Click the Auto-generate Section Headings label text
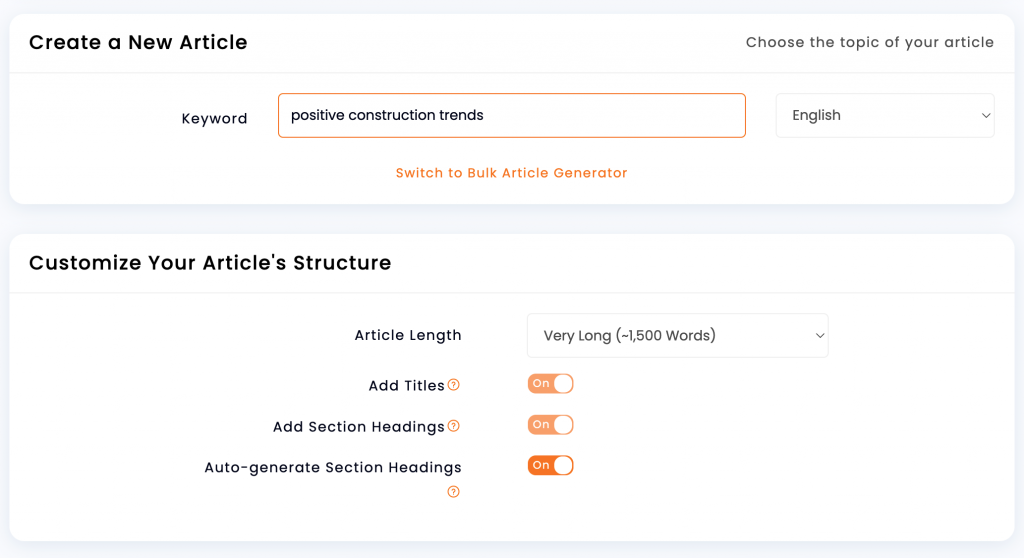1024x558 pixels. 333,467
